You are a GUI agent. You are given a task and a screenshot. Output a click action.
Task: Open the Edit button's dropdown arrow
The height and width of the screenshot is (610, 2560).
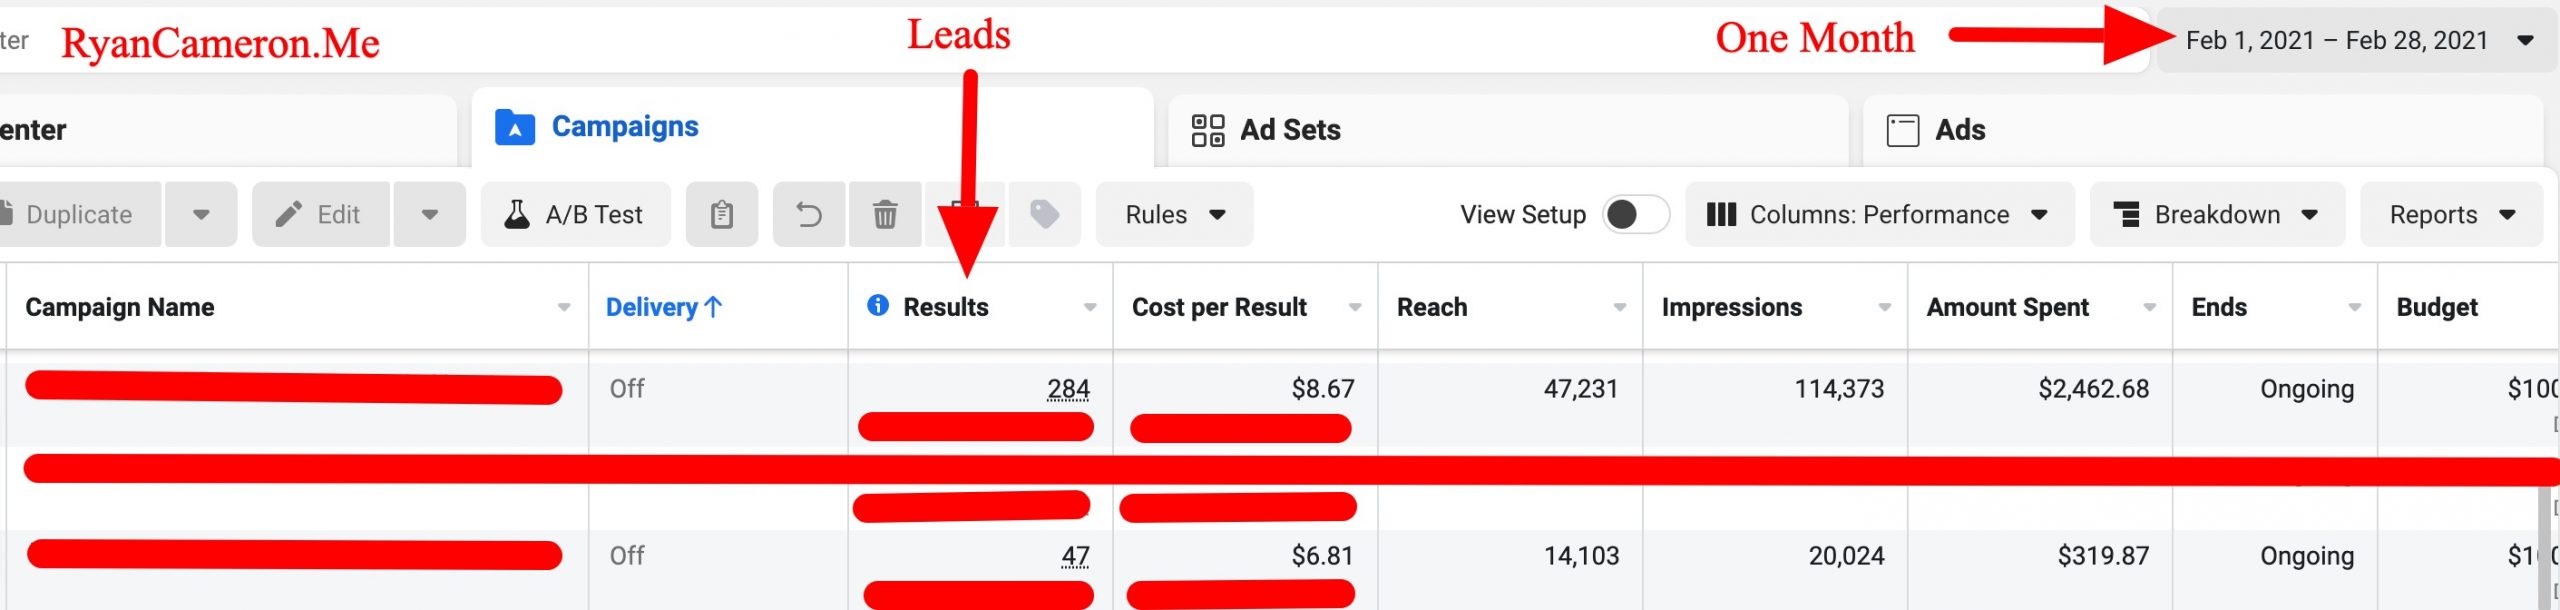click(x=430, y=214)
